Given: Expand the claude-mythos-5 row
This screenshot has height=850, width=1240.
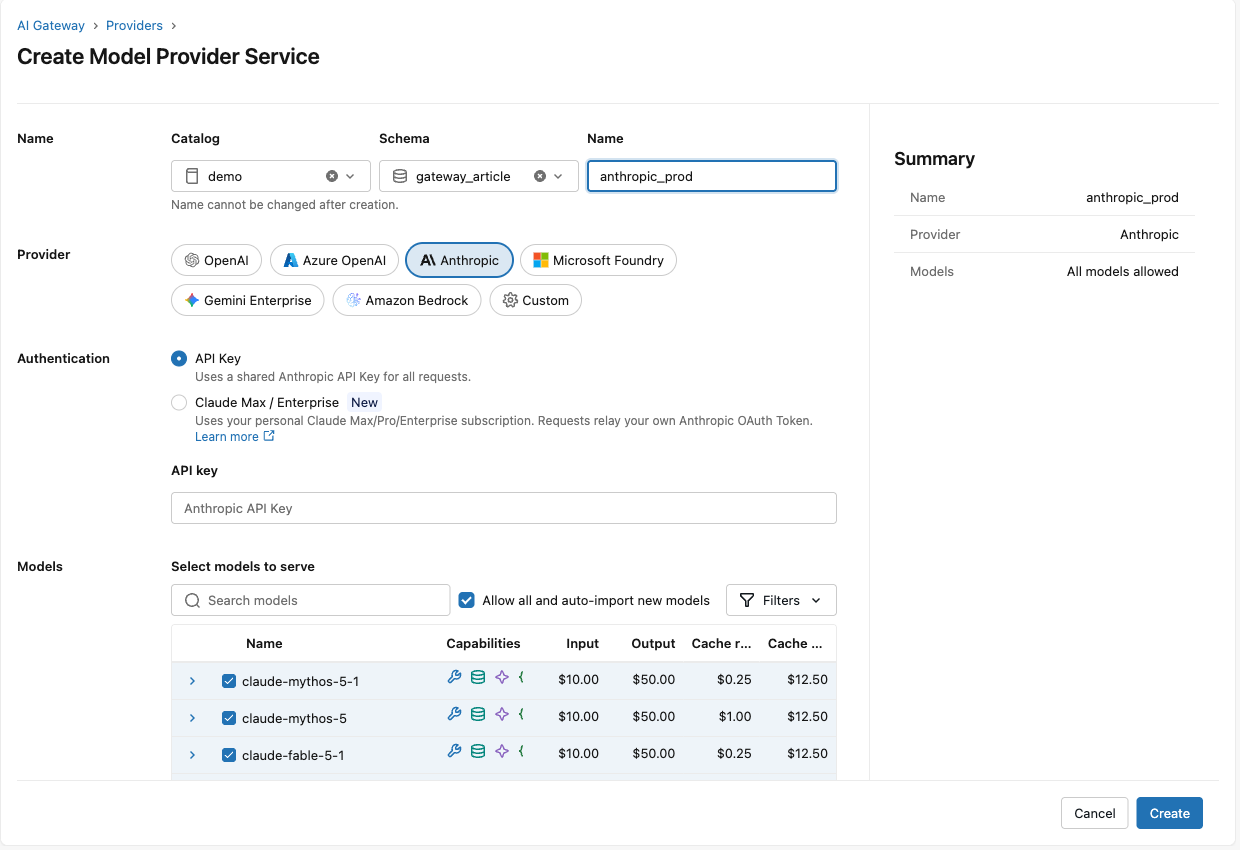Looking at the screenshot, I should [x=193, y=718].
